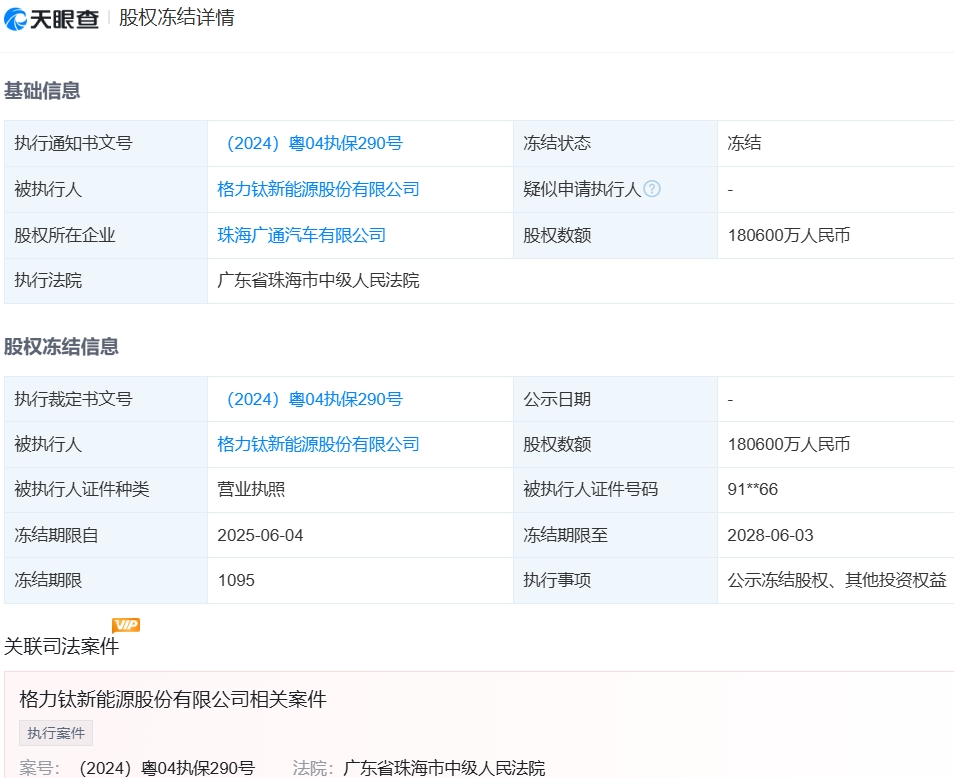
Task: Open 执行通知书文号 link (2024)粤04执保290号
Action: tap(314, 143)
